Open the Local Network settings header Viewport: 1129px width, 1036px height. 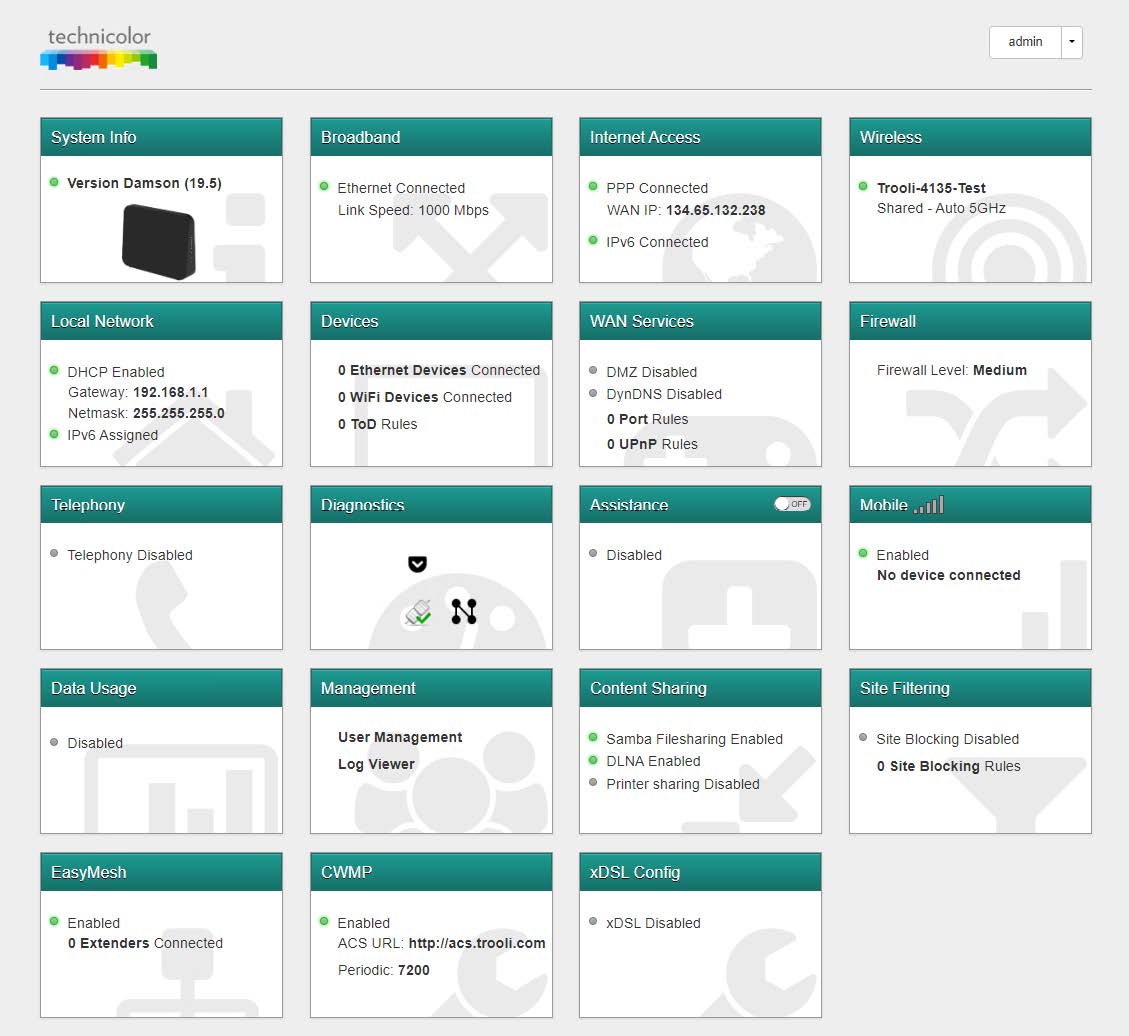pos(102,321)
